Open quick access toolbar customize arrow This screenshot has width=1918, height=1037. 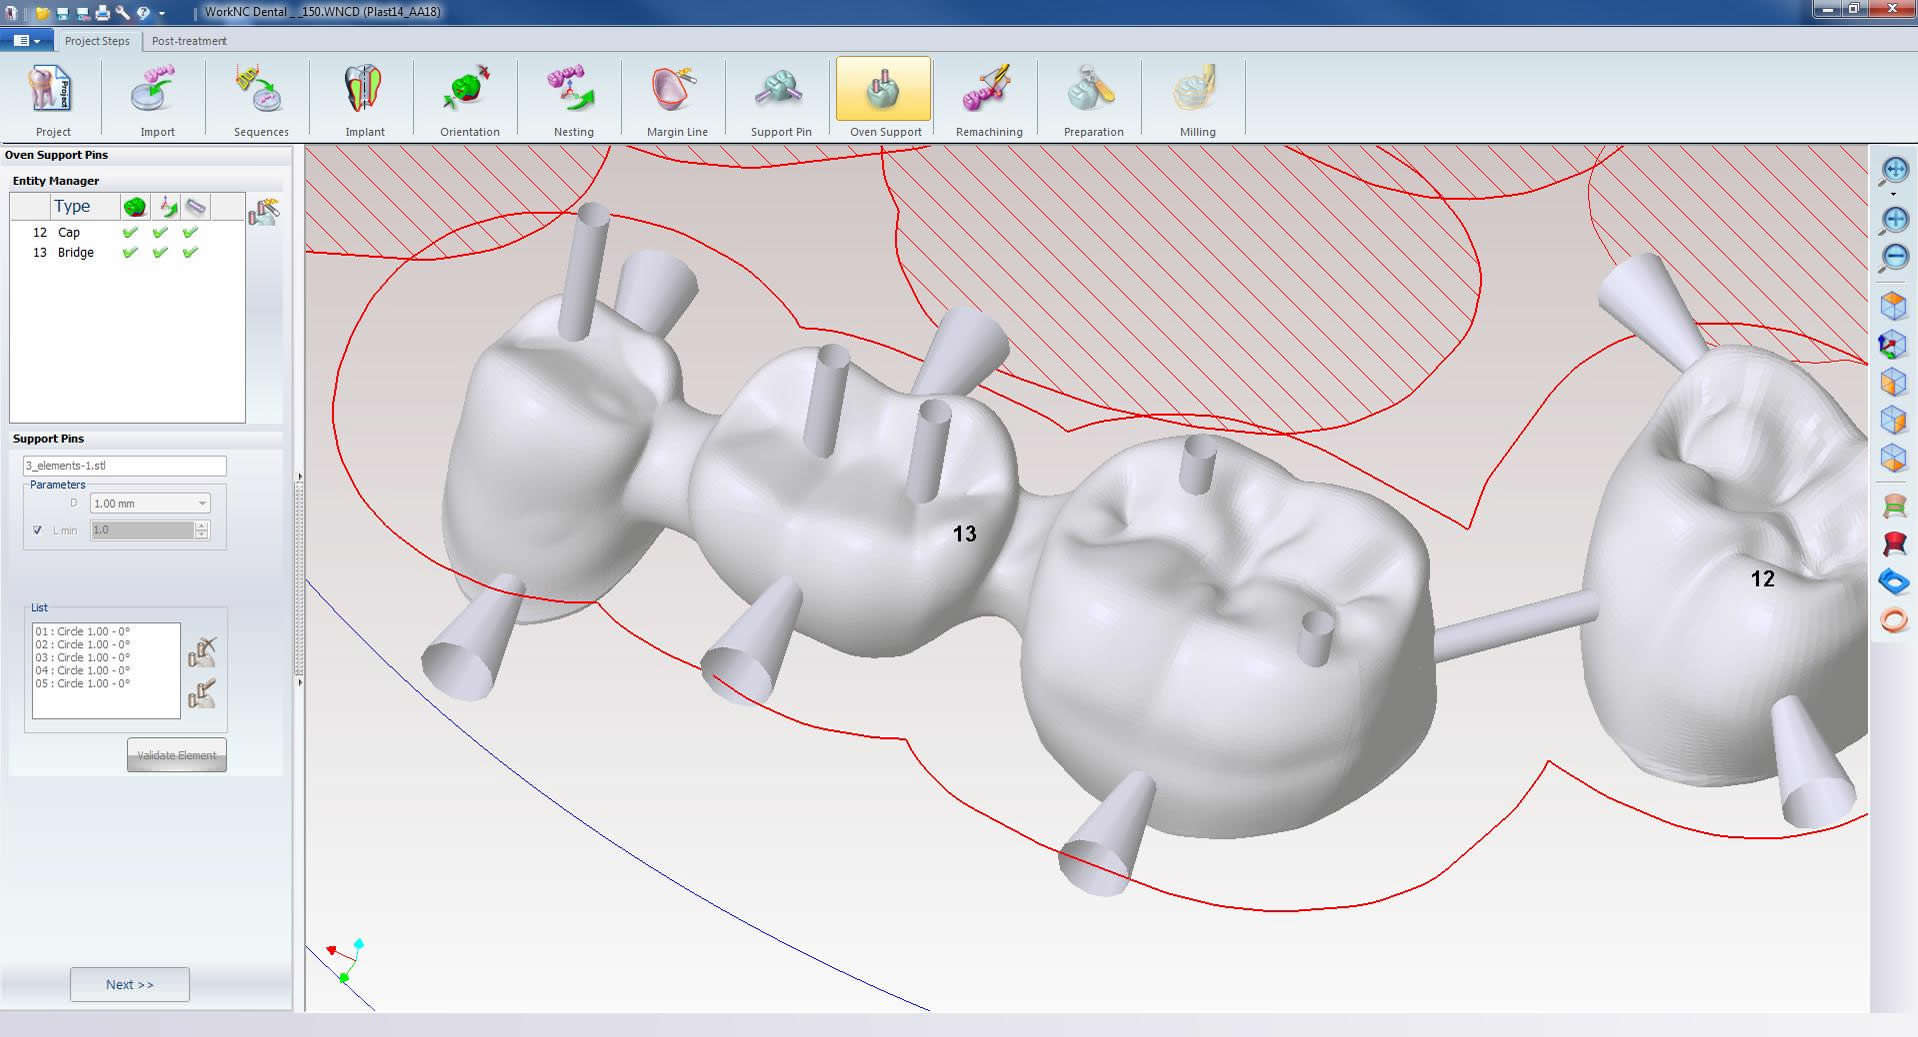162,13
